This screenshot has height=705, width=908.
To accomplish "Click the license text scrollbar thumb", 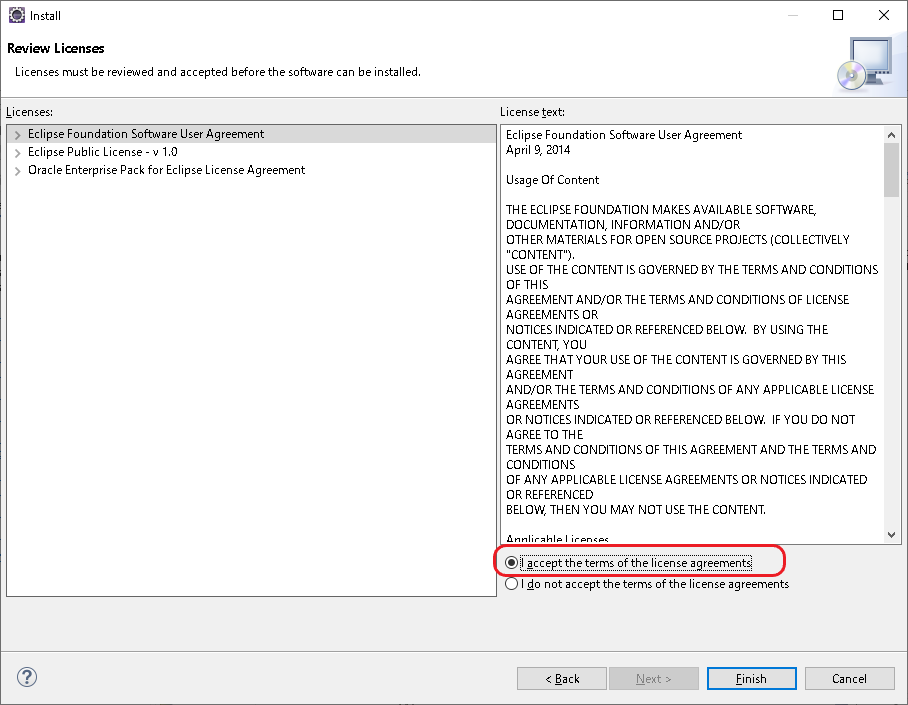I will (x=891, y=170).
